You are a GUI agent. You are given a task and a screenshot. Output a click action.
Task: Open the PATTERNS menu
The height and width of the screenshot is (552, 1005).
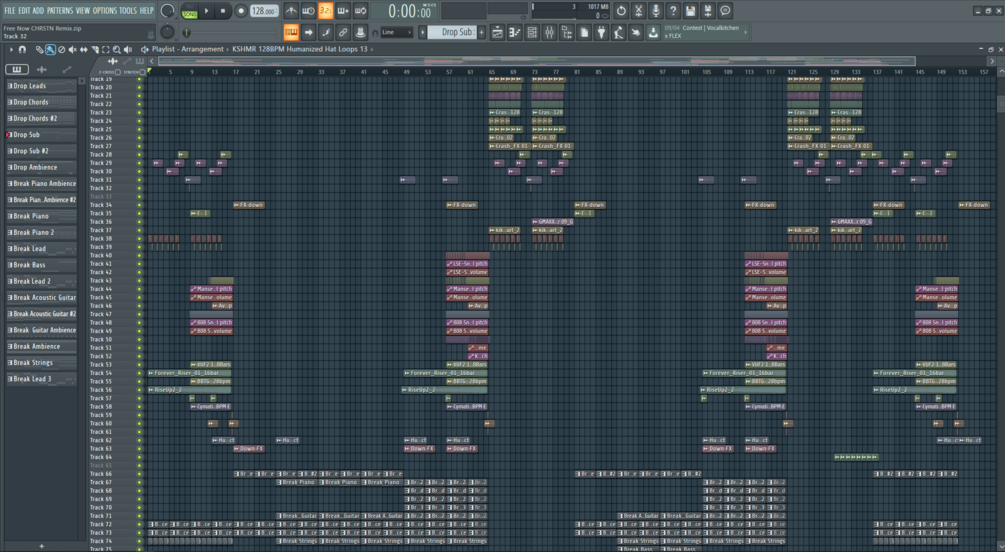[x=60, y=10]
